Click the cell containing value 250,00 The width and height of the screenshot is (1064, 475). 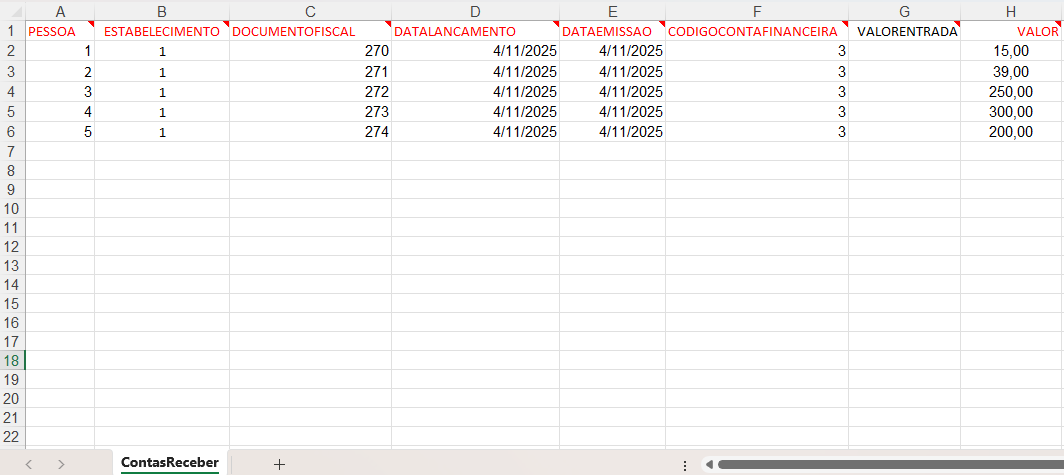(1011, 91)
